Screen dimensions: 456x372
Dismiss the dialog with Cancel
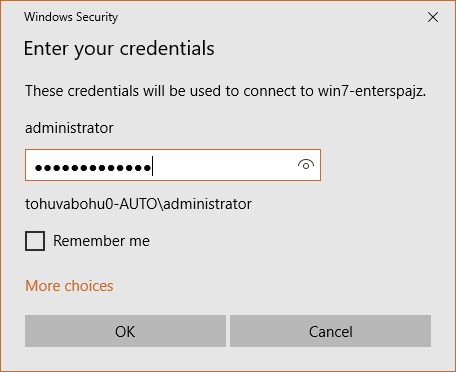[x=330, y=331]
